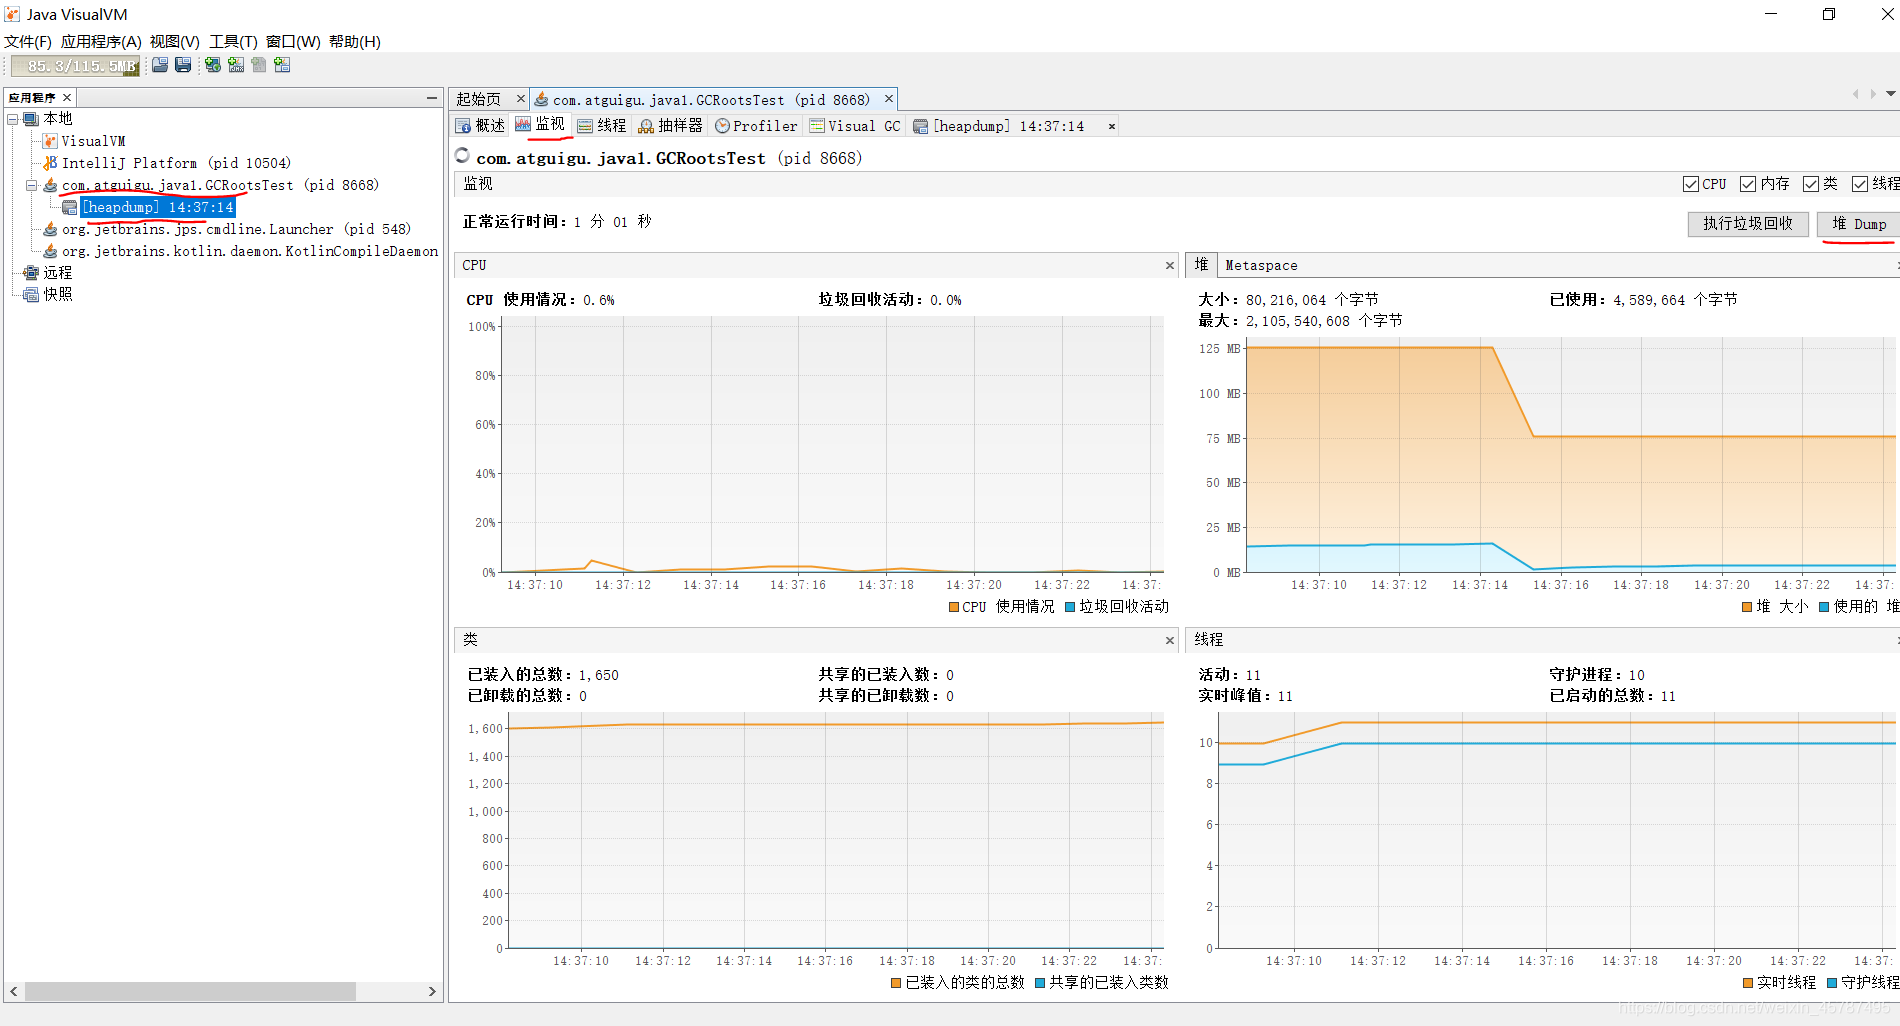
Task: Close the [heapdump] 14:37:14 sub-tab
Action: pos(1111,126)
